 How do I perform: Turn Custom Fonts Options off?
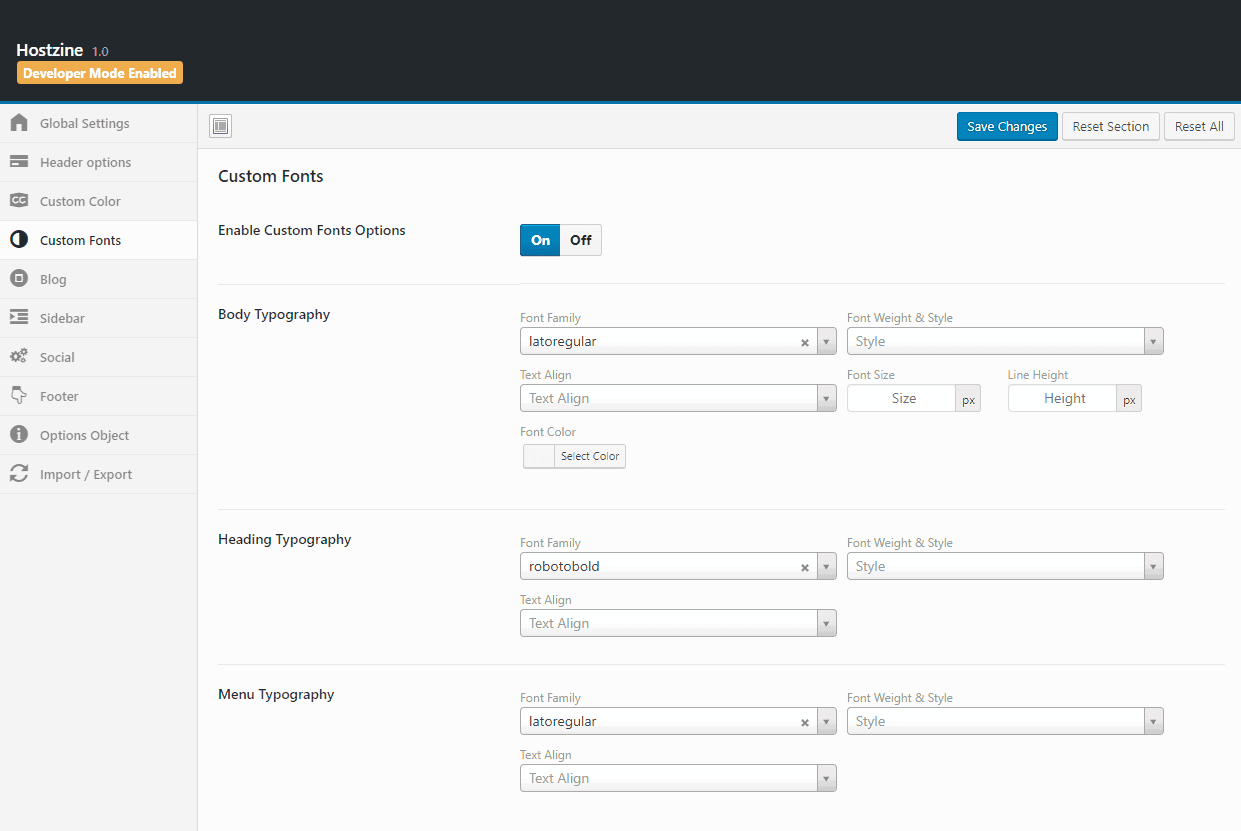(x=581, y=240)
